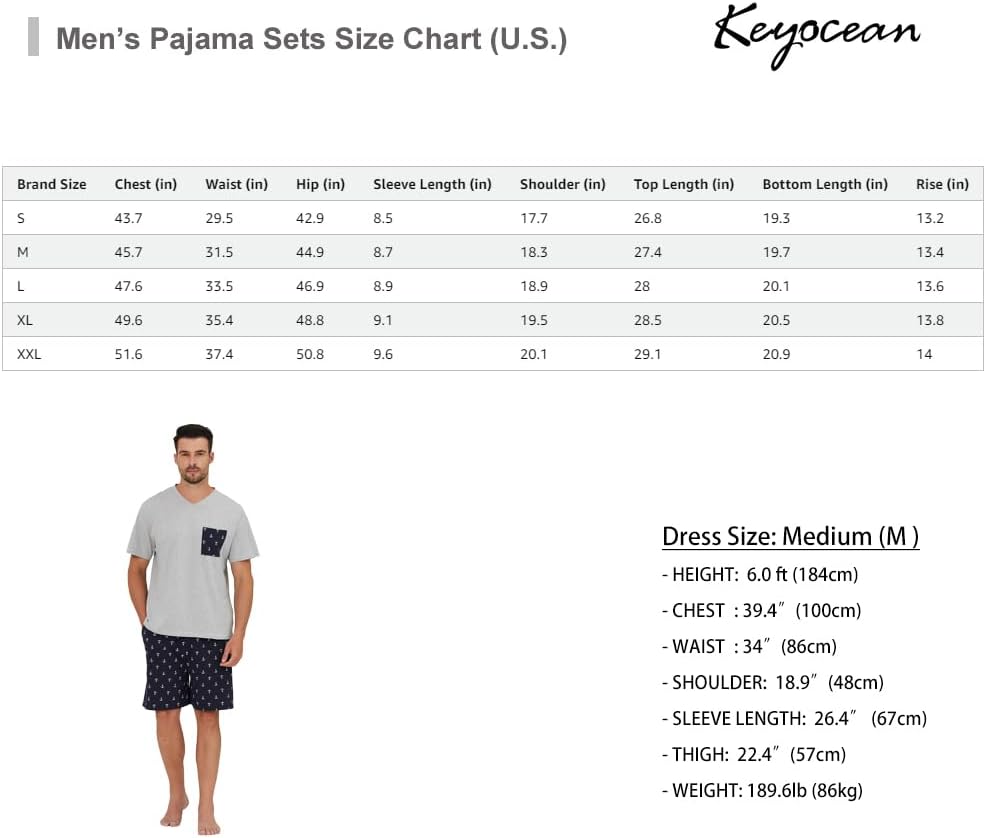This screenshot has width=986, height=838.
Task: Click the Sleeve Length (in) column header
Action: 432,184
